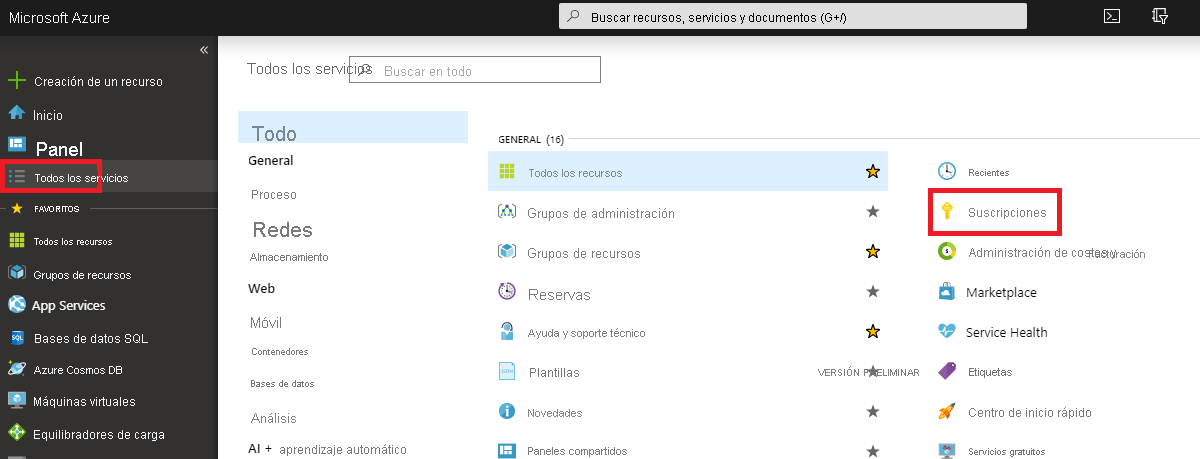Favorite Novedades using its star
Screen dimensions: 1200x459
click(873, 411)
